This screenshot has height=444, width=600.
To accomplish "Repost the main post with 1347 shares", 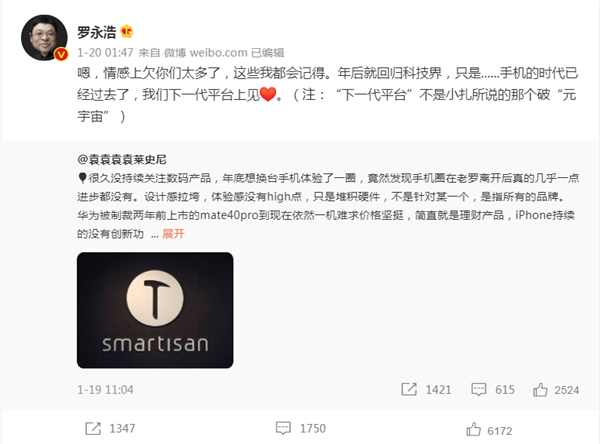I will point(93,428).
